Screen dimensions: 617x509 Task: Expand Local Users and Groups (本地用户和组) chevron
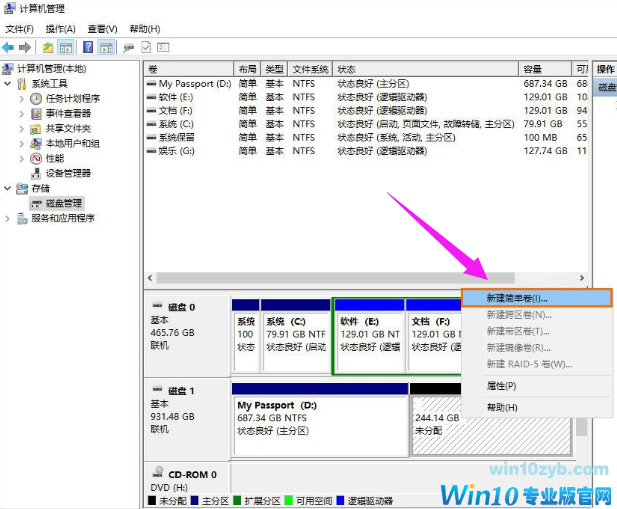tap(22, 144)
